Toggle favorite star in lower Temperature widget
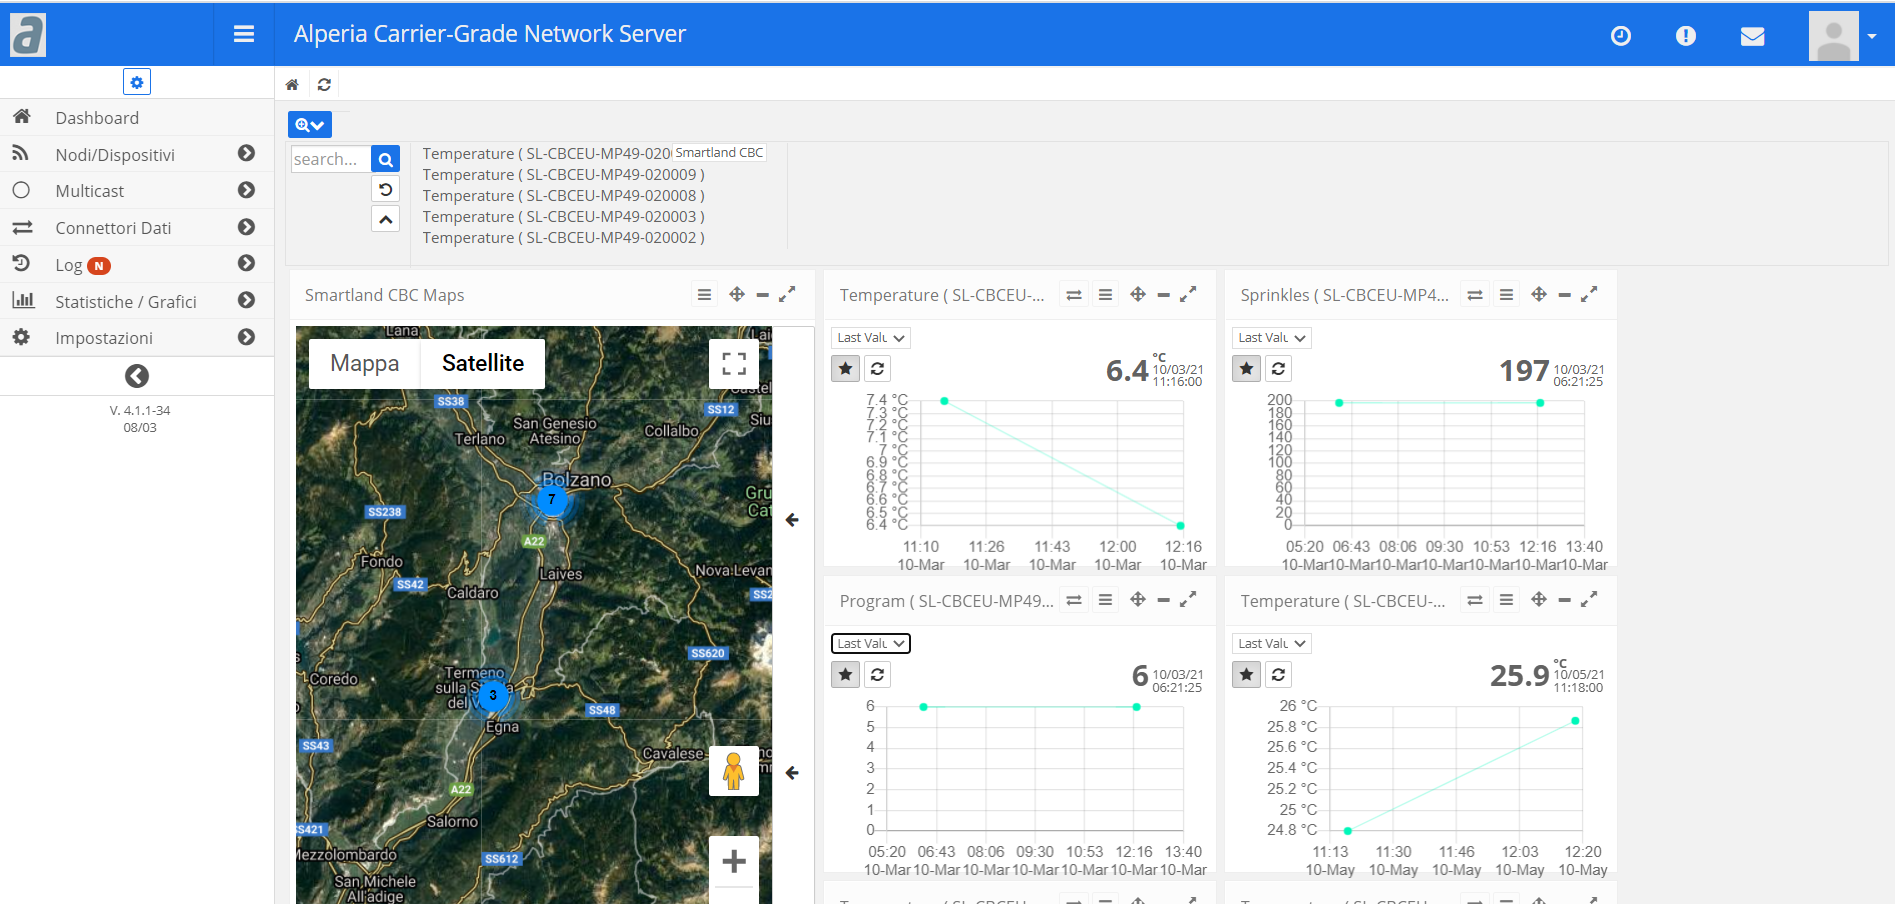1895x904 pixels. click(1247, 674)
